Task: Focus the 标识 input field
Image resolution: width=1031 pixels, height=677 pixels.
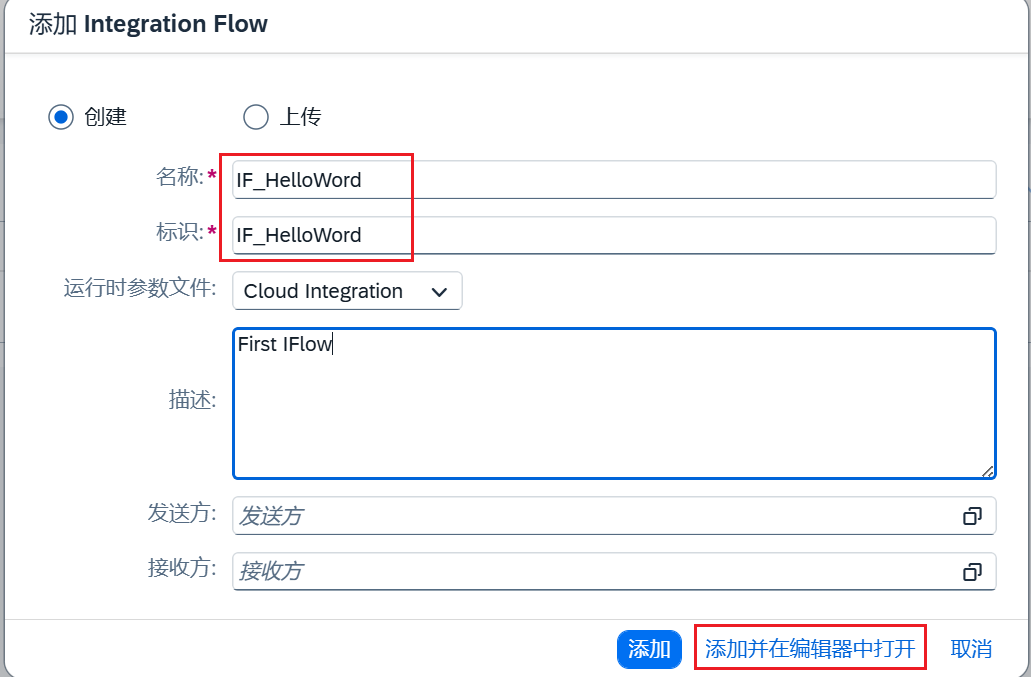Action: tap(614, 236)
